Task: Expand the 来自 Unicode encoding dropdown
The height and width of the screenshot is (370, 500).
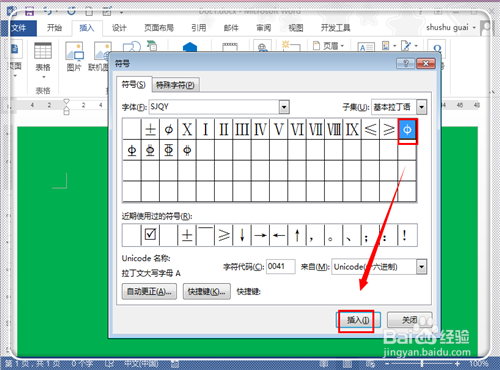Action: (422, 267)
